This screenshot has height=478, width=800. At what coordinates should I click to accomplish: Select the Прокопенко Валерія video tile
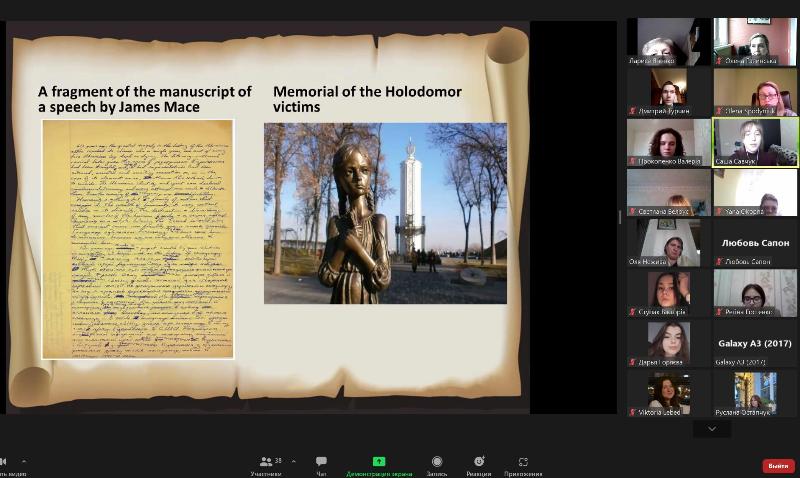point(668,142)
